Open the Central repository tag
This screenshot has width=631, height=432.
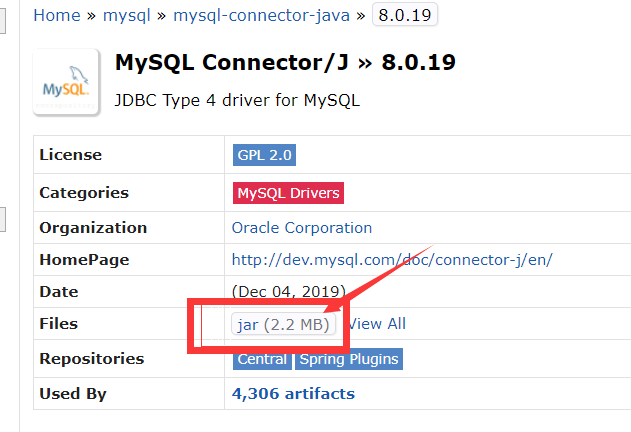262,359
